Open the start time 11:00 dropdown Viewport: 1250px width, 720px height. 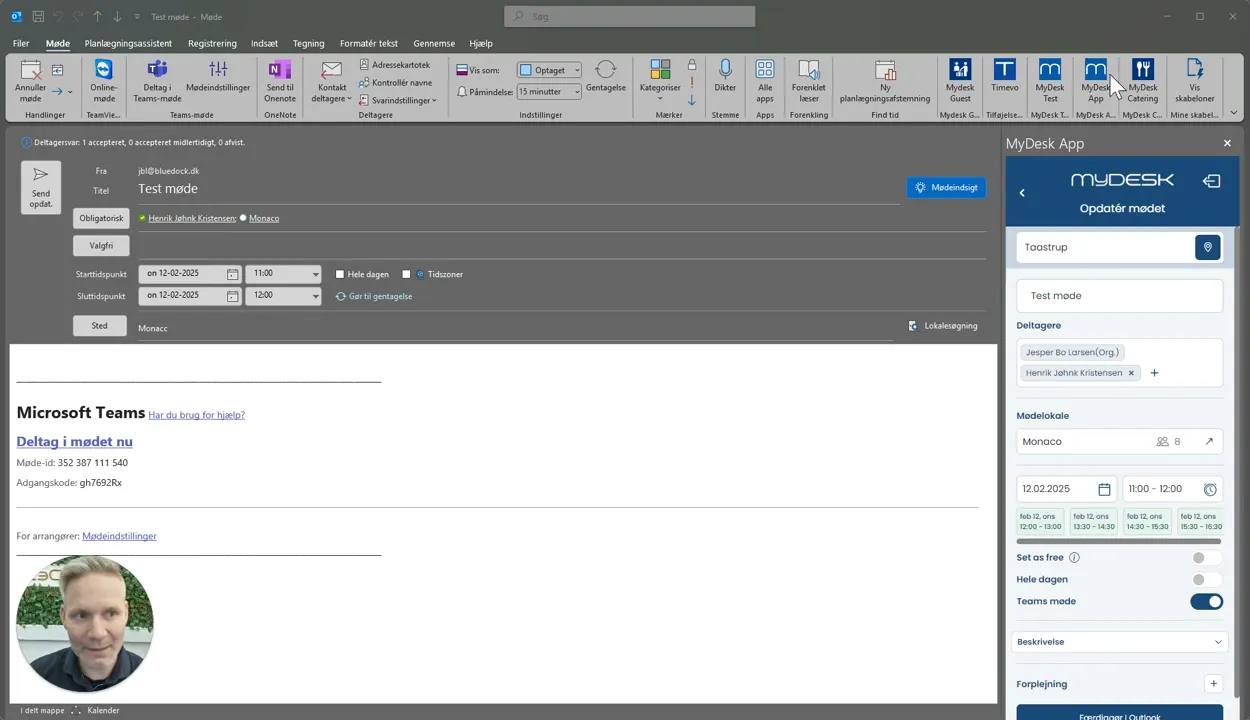tap(315, 274)
